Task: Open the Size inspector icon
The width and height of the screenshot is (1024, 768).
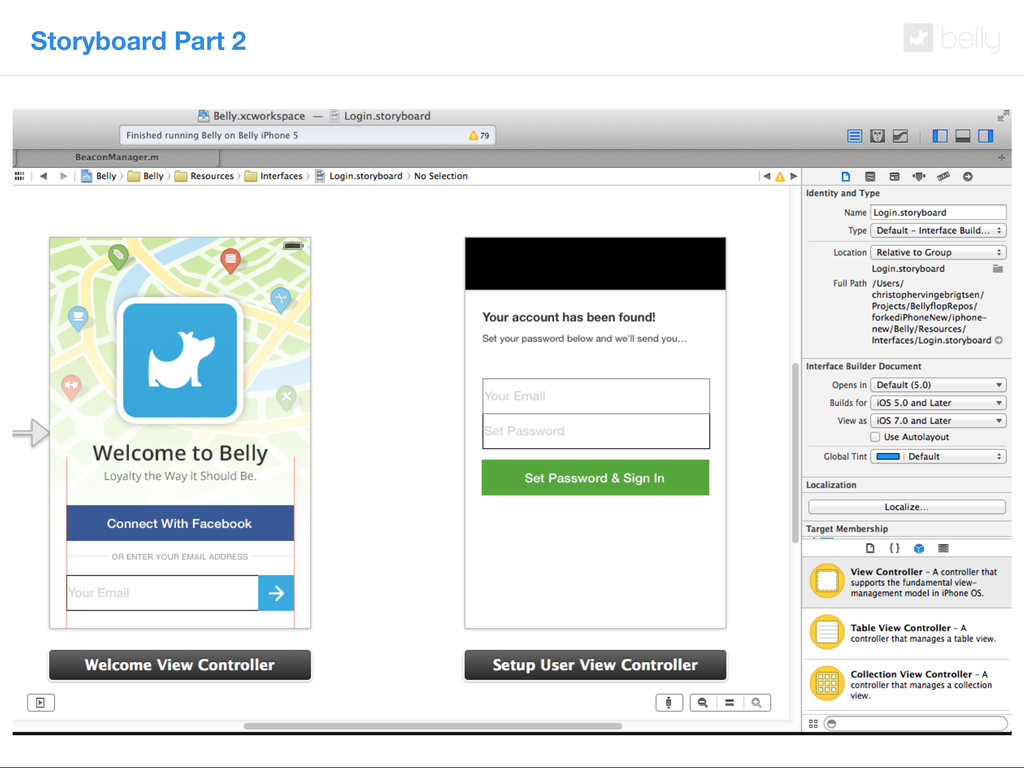Action: click(943, 176)
